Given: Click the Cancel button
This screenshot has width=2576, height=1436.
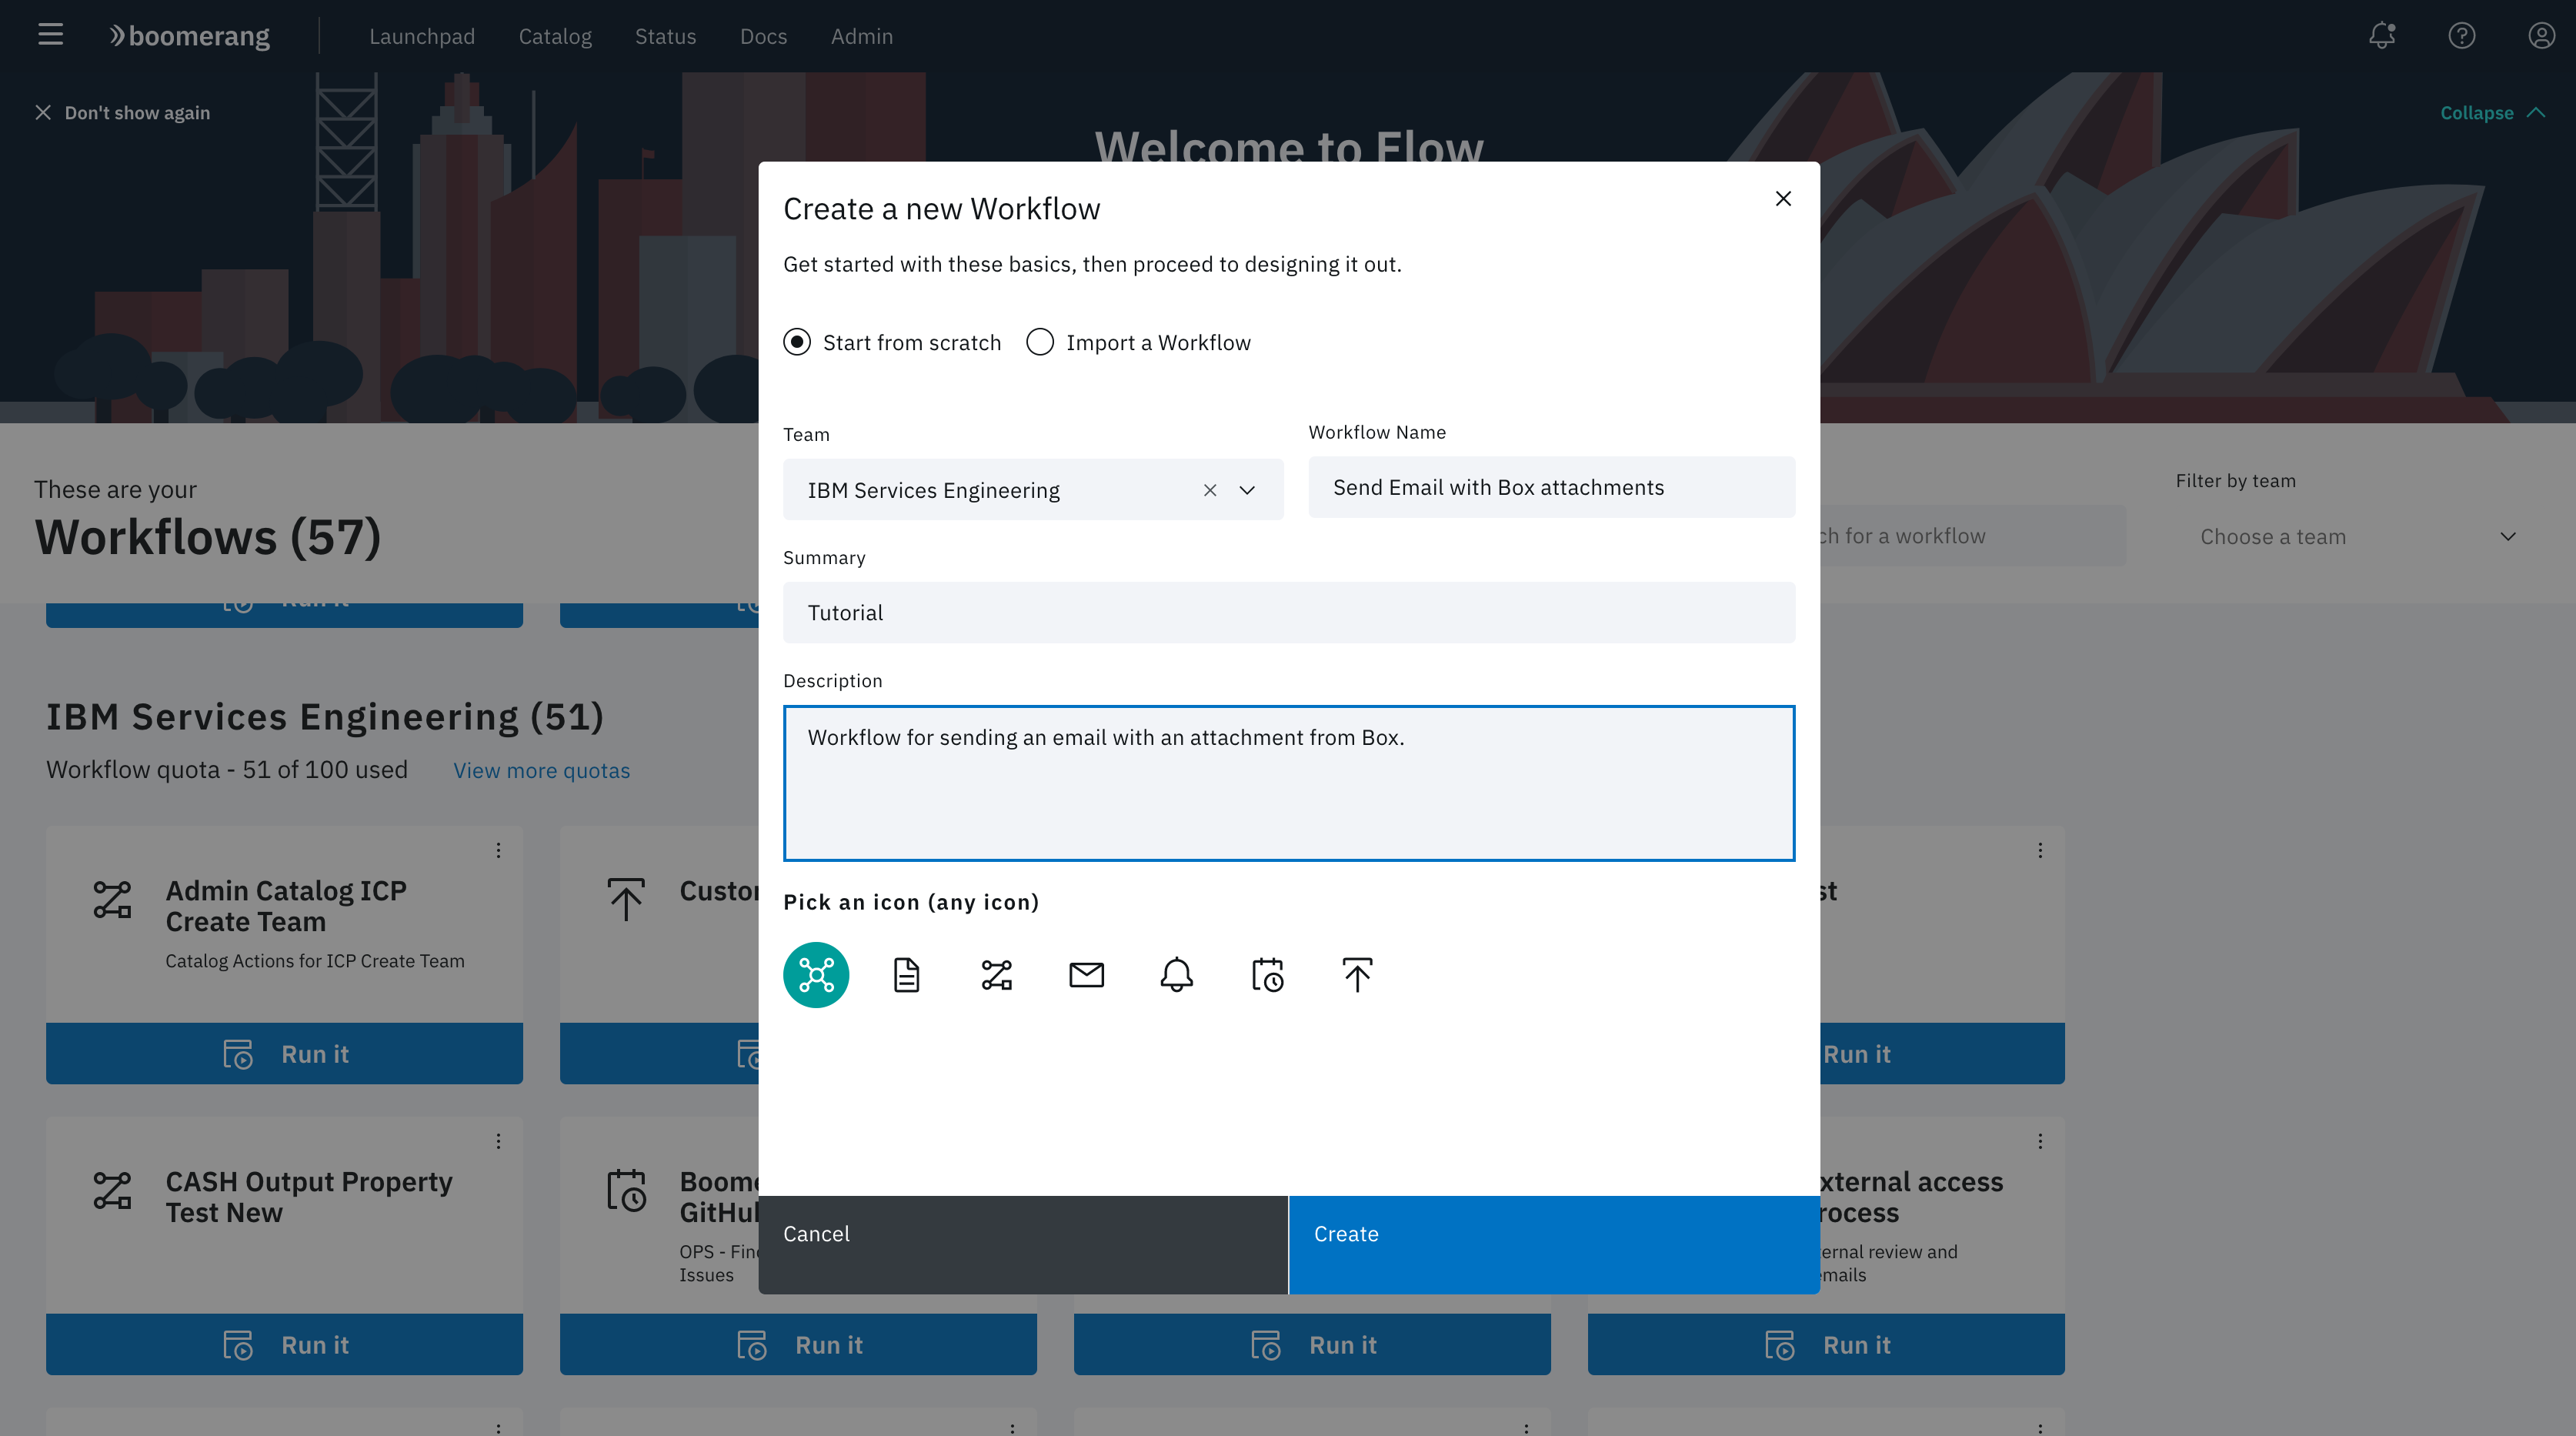Looking at the screenshot, I should (x=1023, y=1244).
